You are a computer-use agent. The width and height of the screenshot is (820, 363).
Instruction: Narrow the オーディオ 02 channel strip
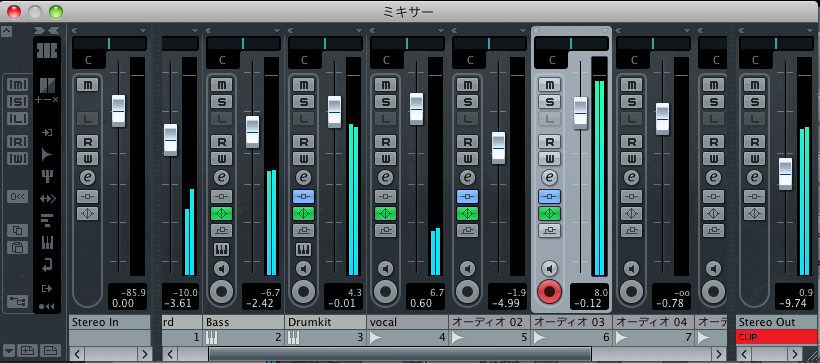(x=454, y=30)
